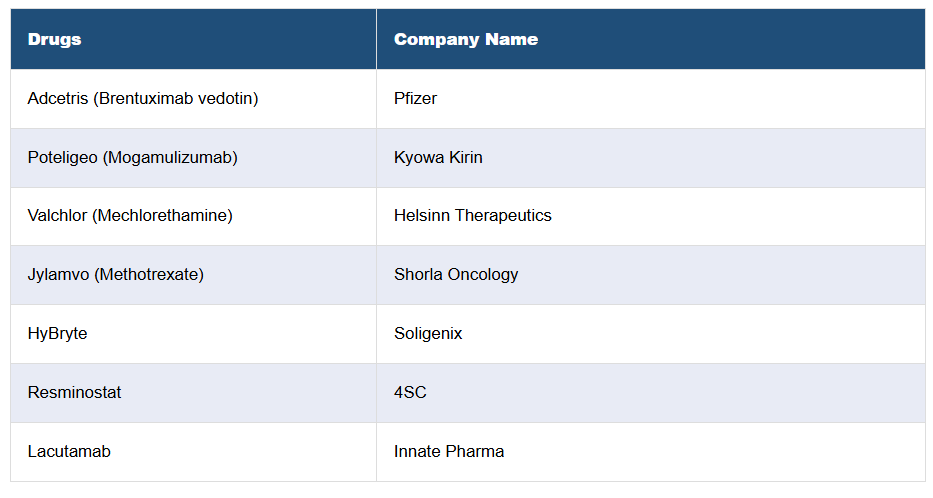Click the word Therapeutics in Helsinn row
This screenshot has width=933, height=498.
(503, 216)
